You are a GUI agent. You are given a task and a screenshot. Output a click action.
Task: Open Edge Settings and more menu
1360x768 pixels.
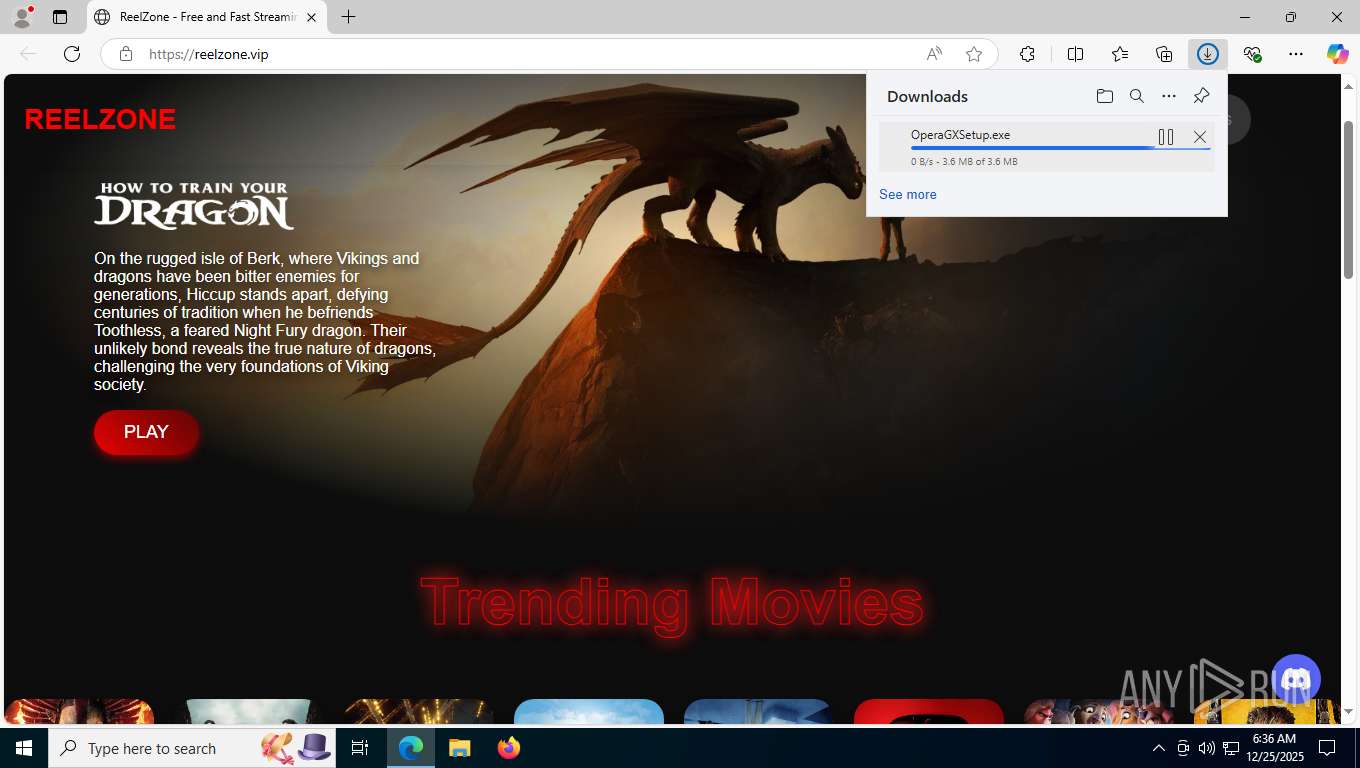pos(1296,54)
